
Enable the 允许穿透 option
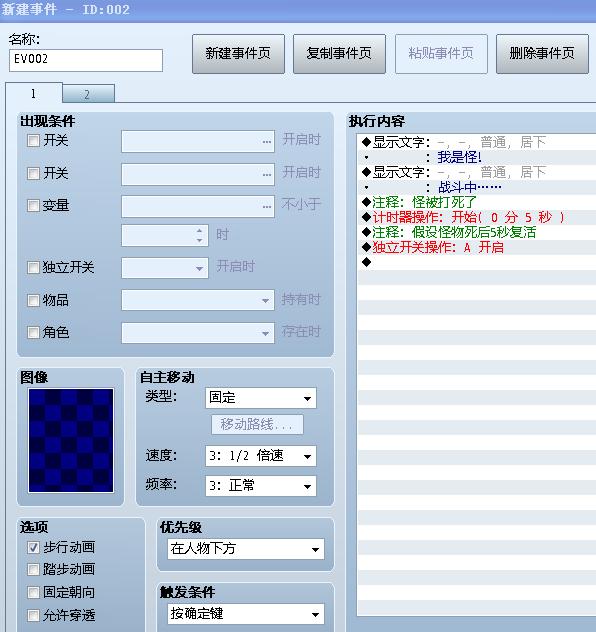[33, 615]
